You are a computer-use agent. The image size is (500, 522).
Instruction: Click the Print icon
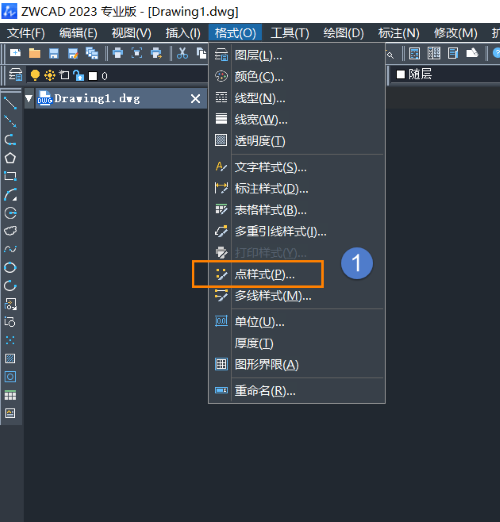click(x=118, y=53)
